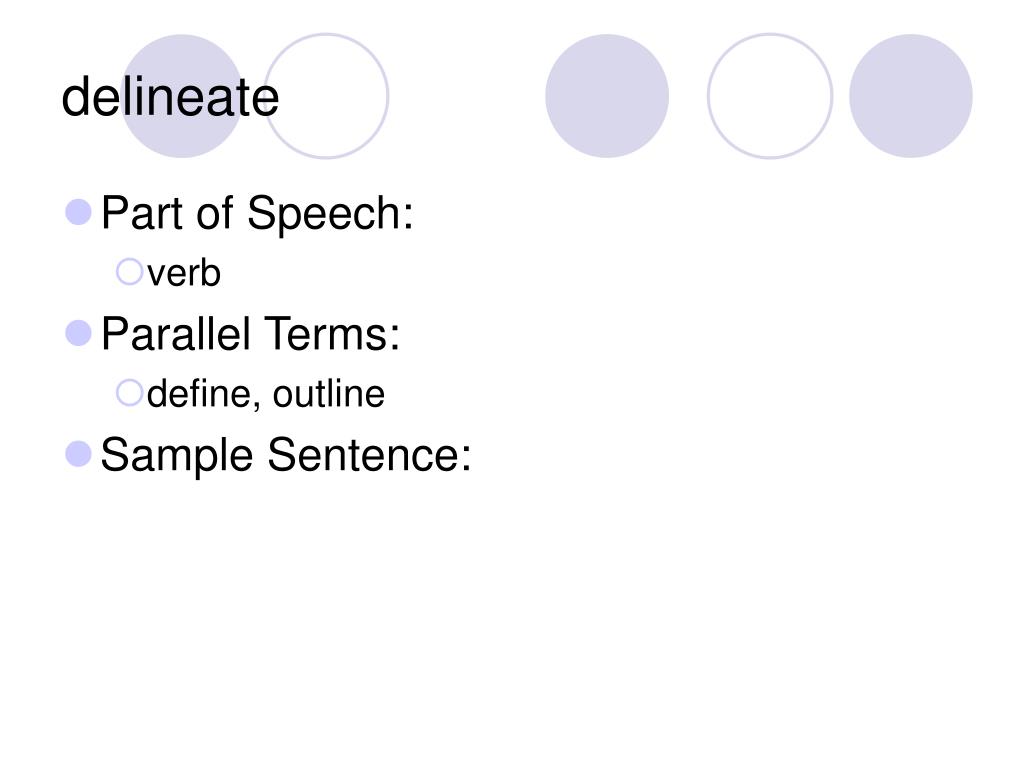Image resolution: width=1024 pixels, height=768 pixels.
Task: Select the word "Parallel" in second bullet
Action: [176, 334]
